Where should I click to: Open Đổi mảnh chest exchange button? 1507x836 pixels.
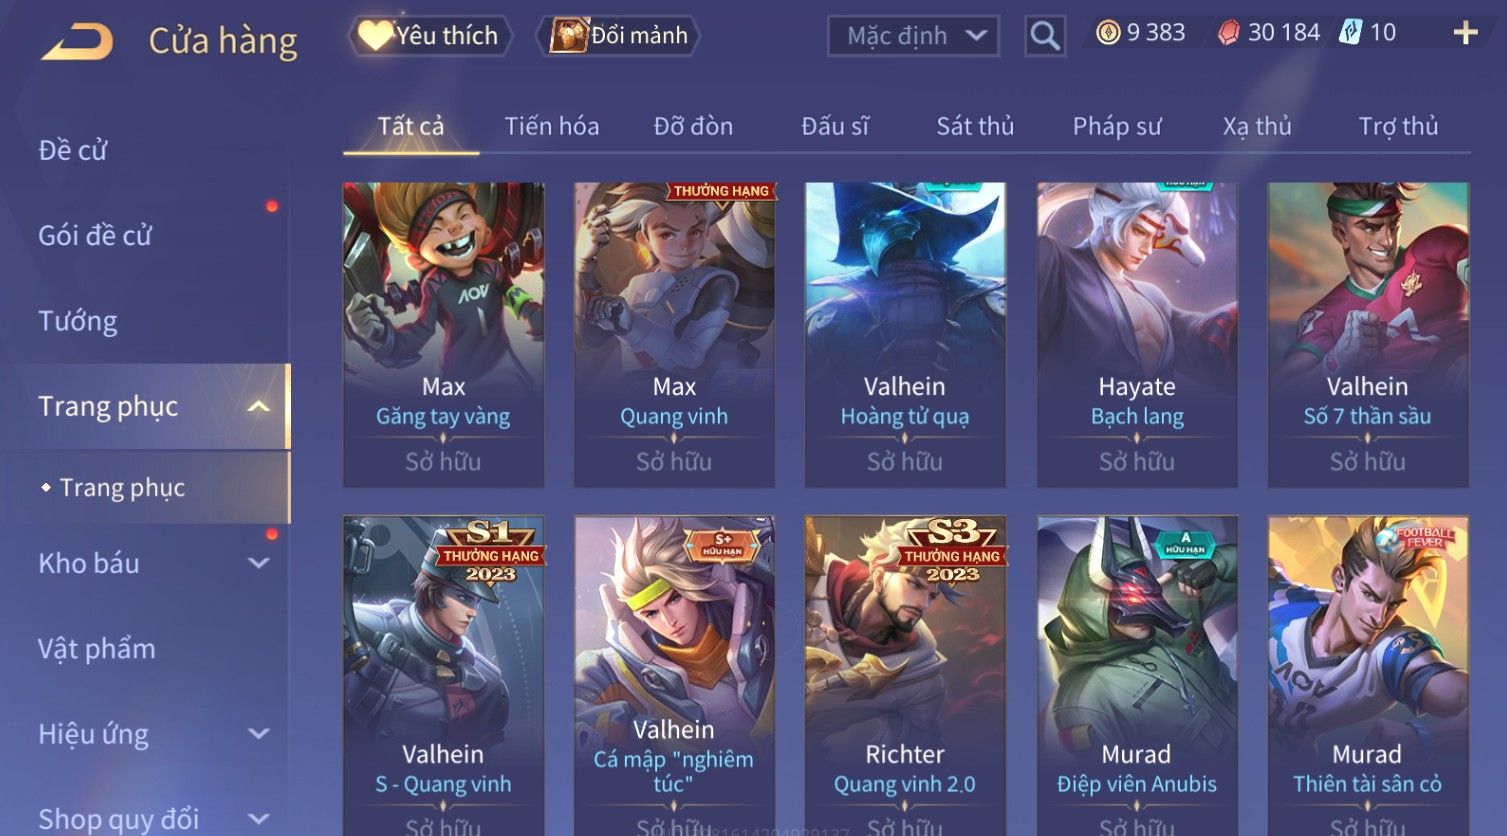pyautogui.click(x=618, y=36)
